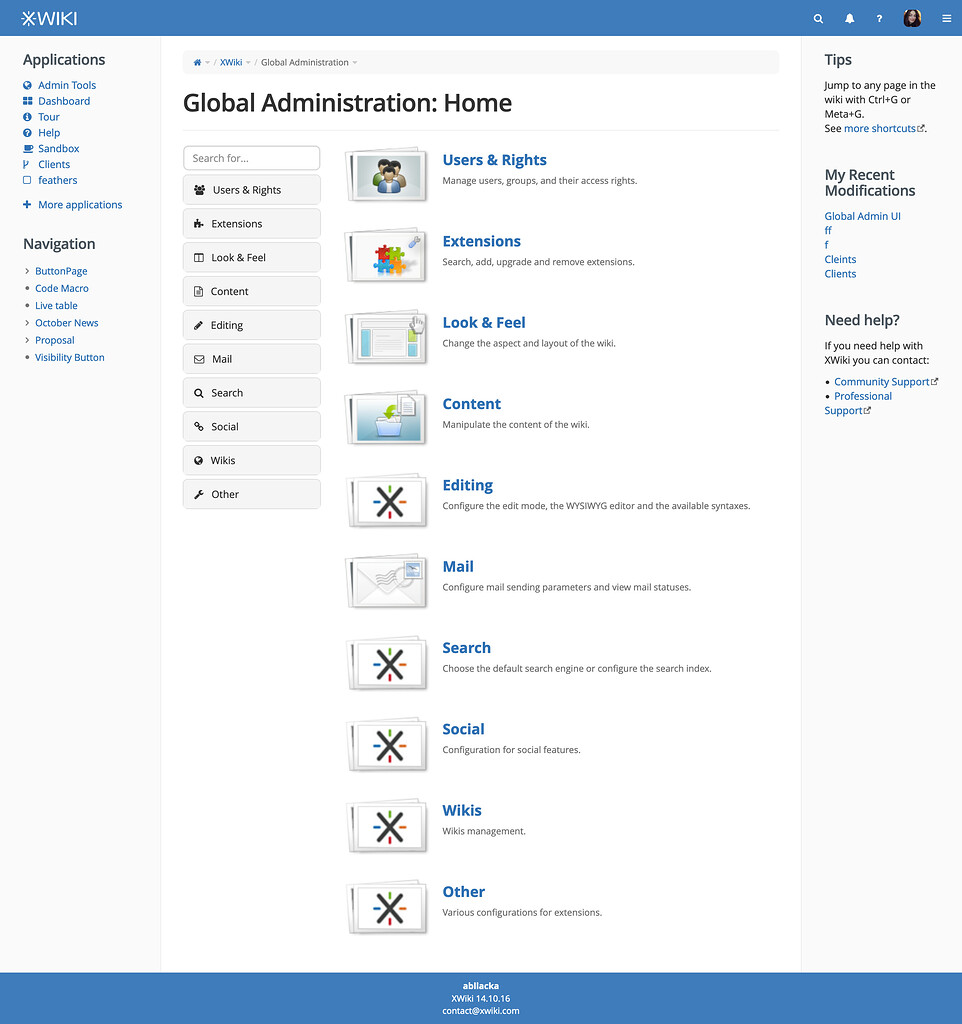Open Social in admin side menu
Screen dimensions: 962x1024
pos(251,426)
